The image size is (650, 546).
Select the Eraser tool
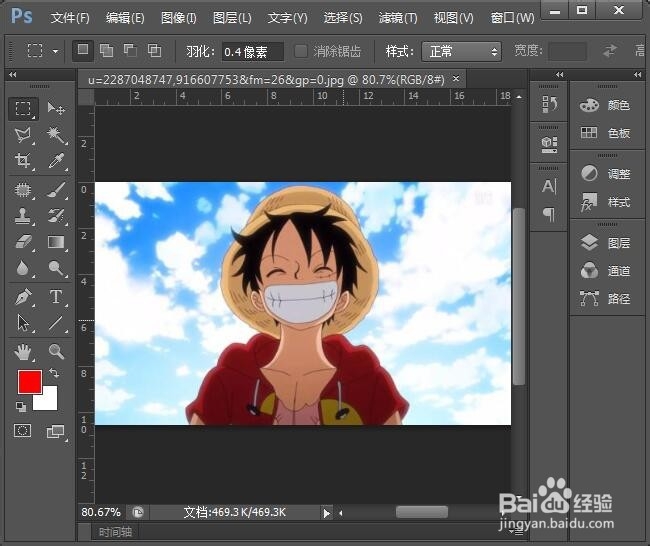coord(23,242)
